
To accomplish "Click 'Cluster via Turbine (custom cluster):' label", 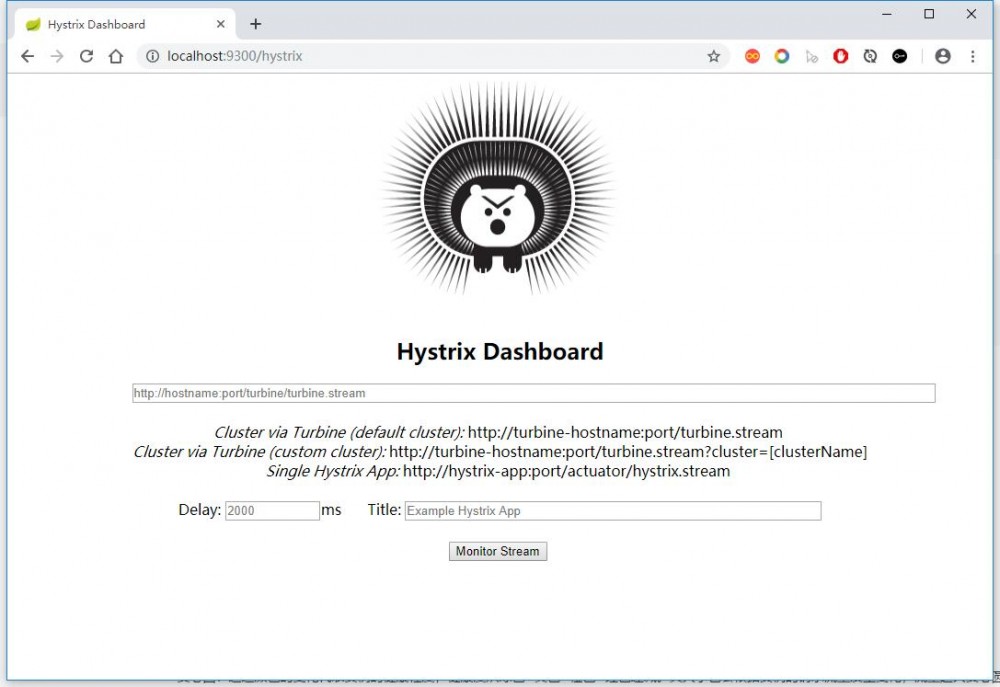I will pos(260,452).
